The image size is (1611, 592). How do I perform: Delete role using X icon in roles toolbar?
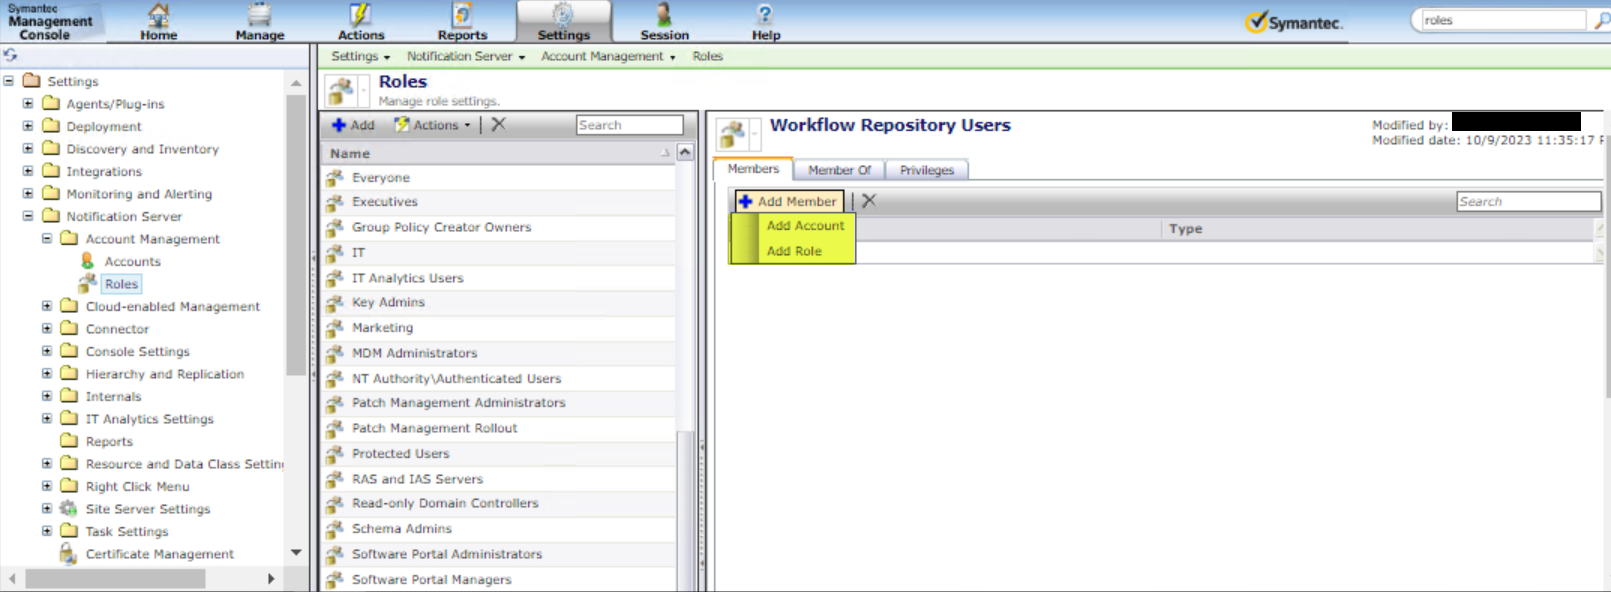[x=498, y=124]
